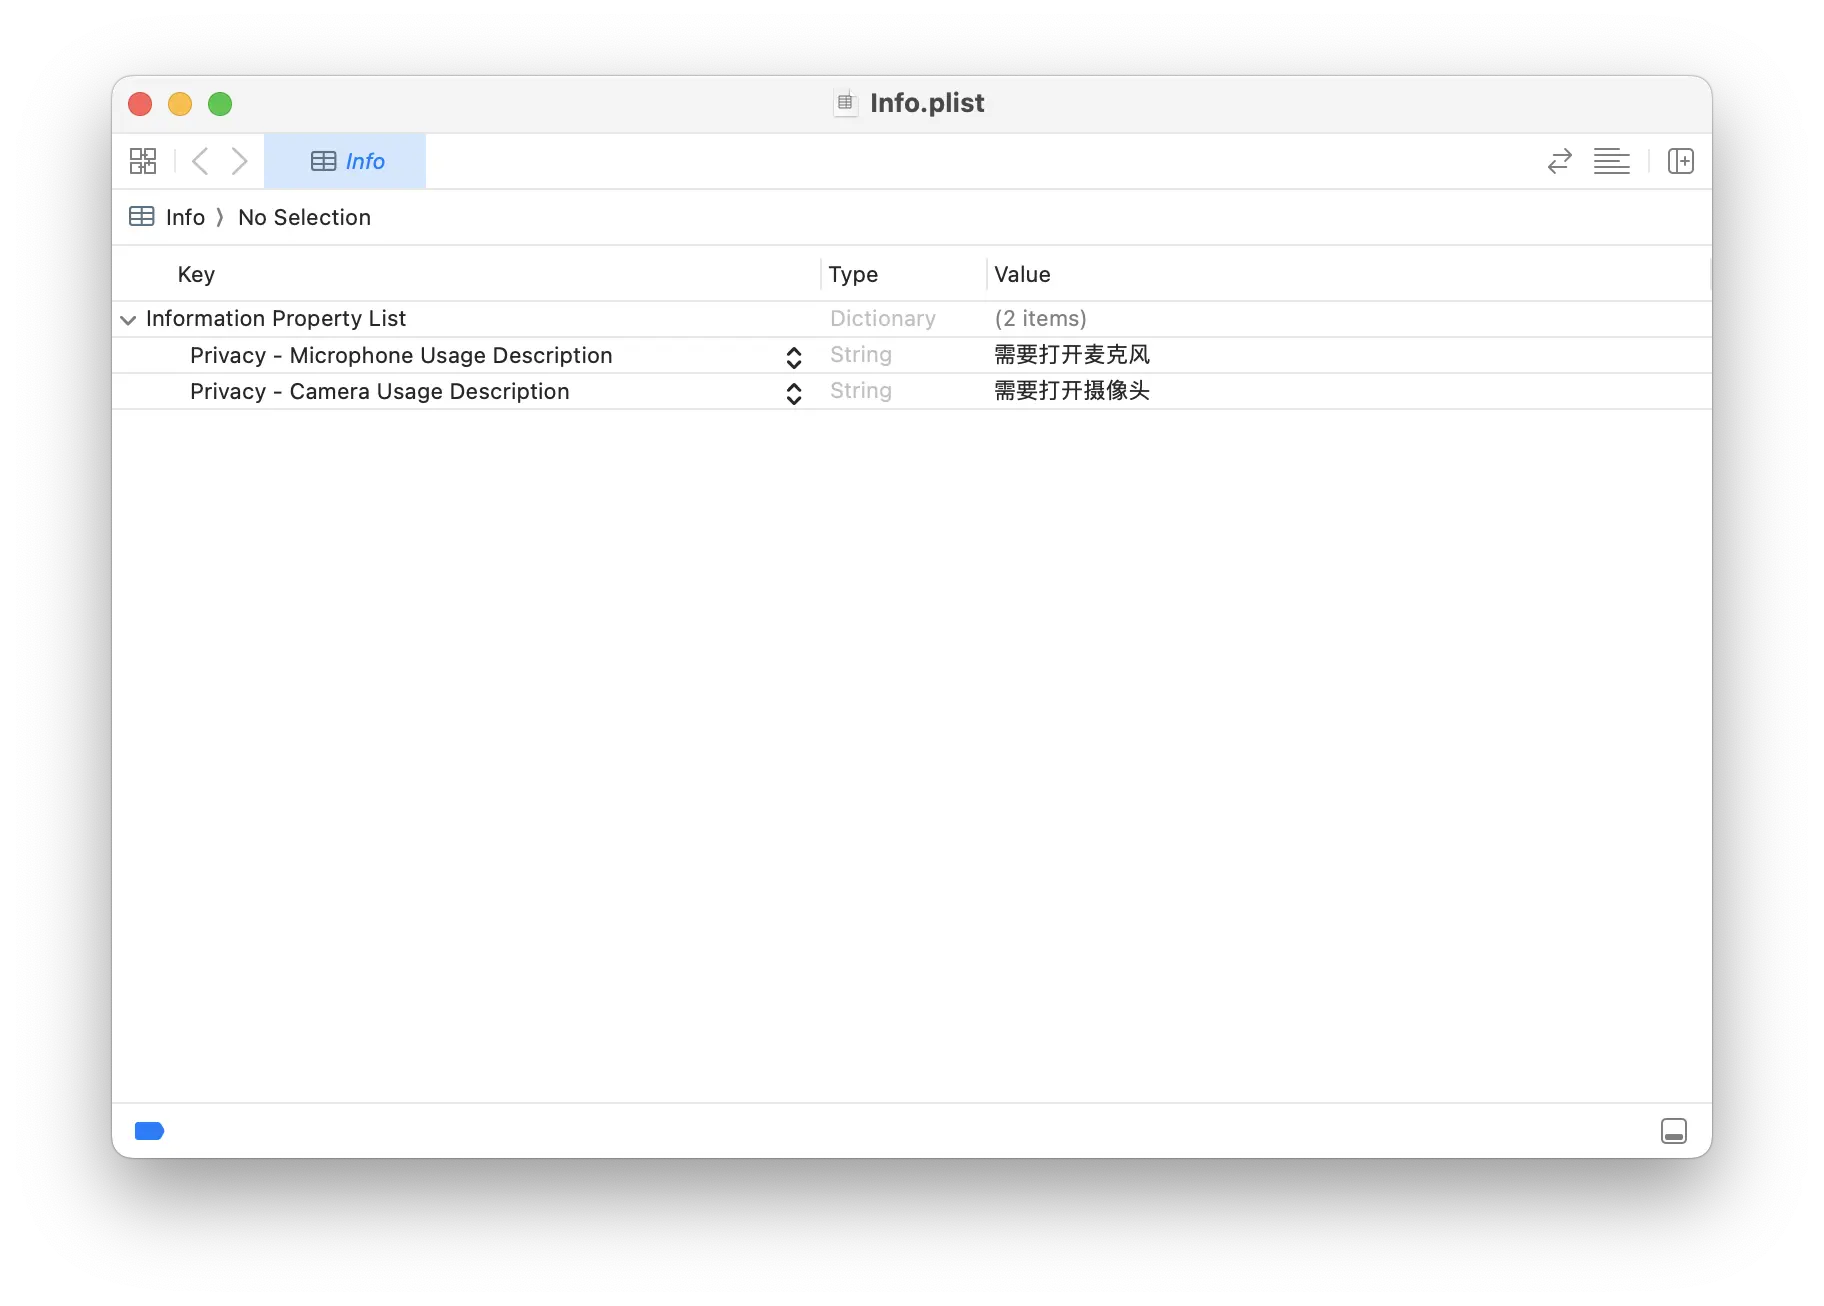
Task: Click the value 需要打开麦克风
Action: 1072,355
